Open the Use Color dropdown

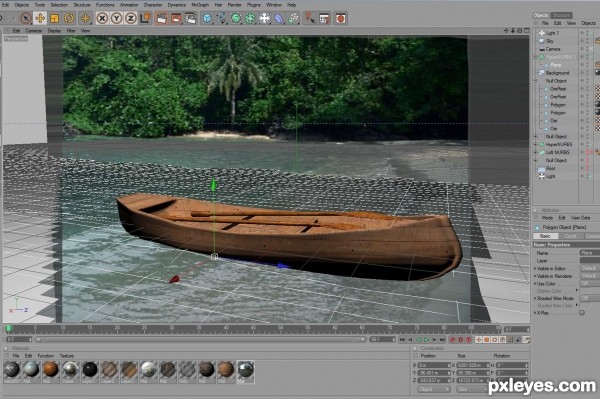click(x=590, y=284)
